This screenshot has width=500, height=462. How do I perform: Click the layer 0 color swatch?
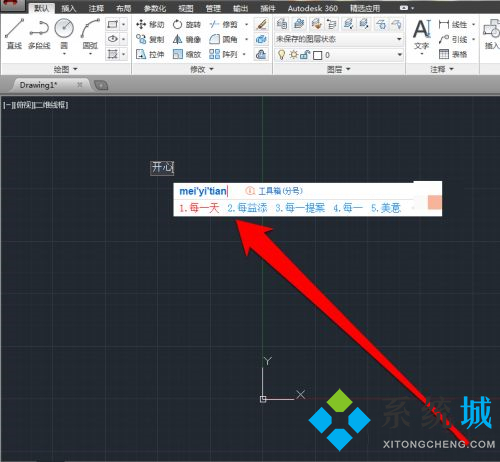point(318,55)
